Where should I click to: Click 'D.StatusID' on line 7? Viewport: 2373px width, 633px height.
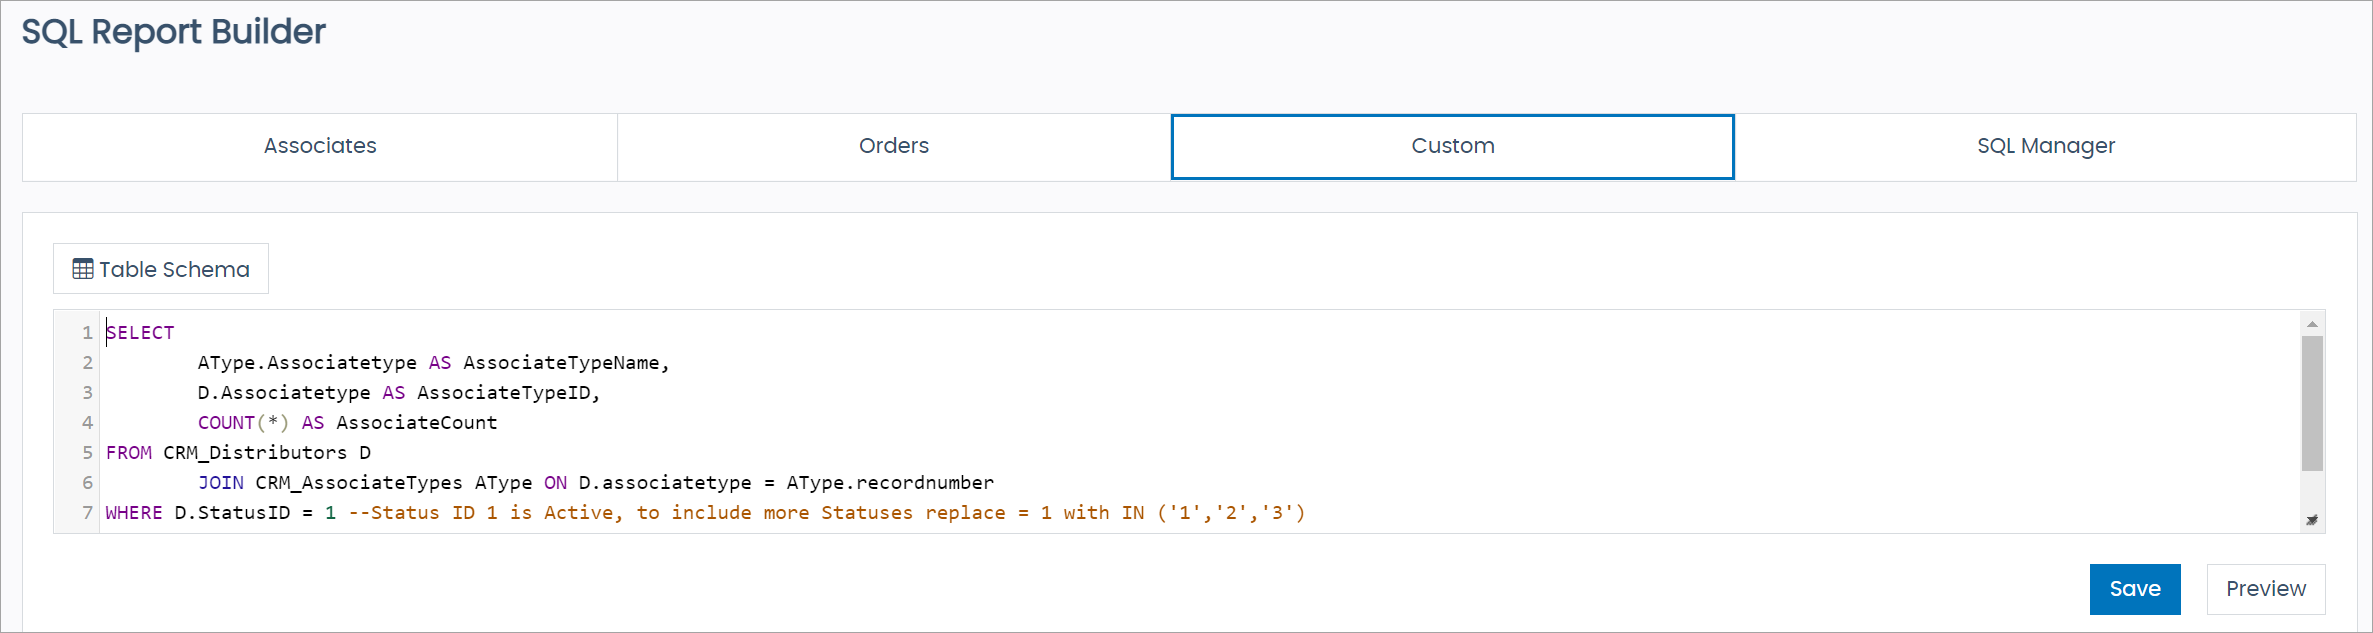click(x=232, y=513)
